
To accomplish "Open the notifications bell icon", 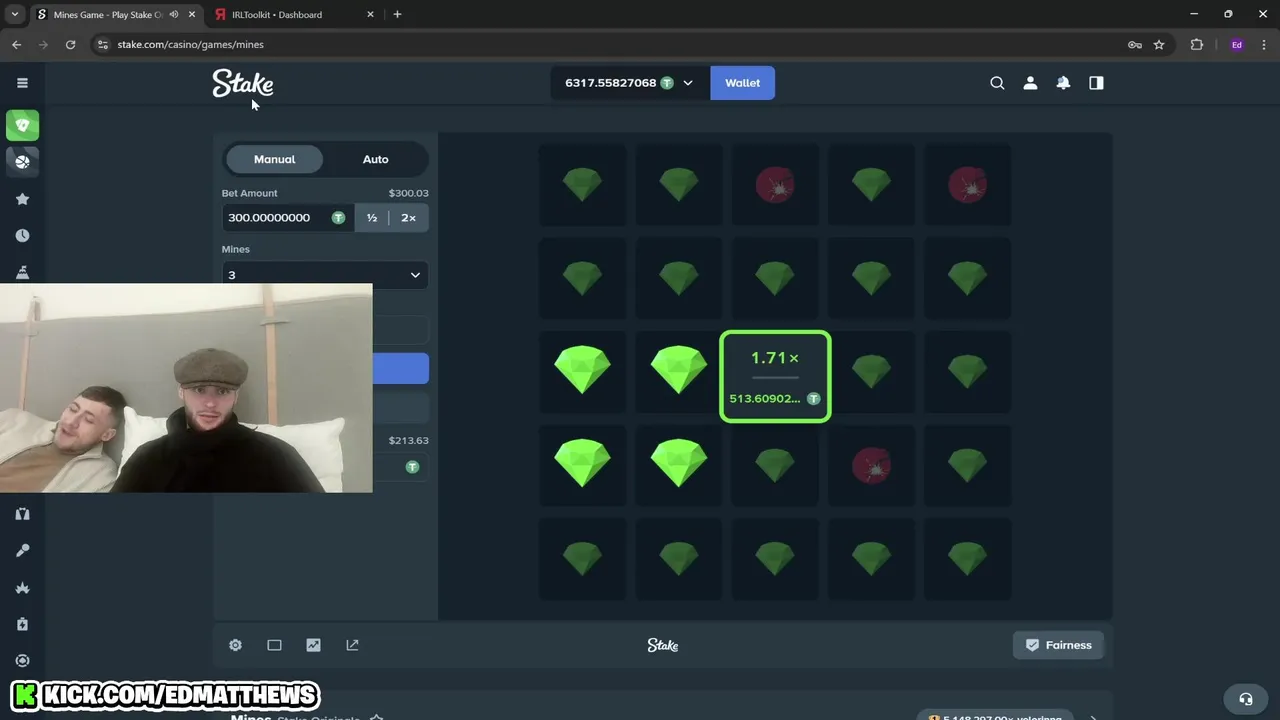I will [1063, 83].
